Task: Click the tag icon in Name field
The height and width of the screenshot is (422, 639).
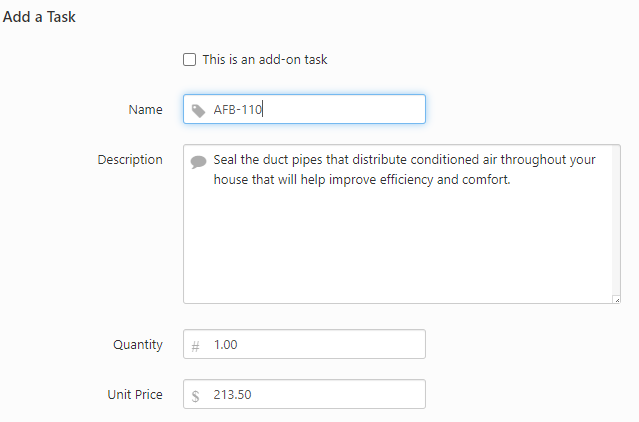Action: 199,110
